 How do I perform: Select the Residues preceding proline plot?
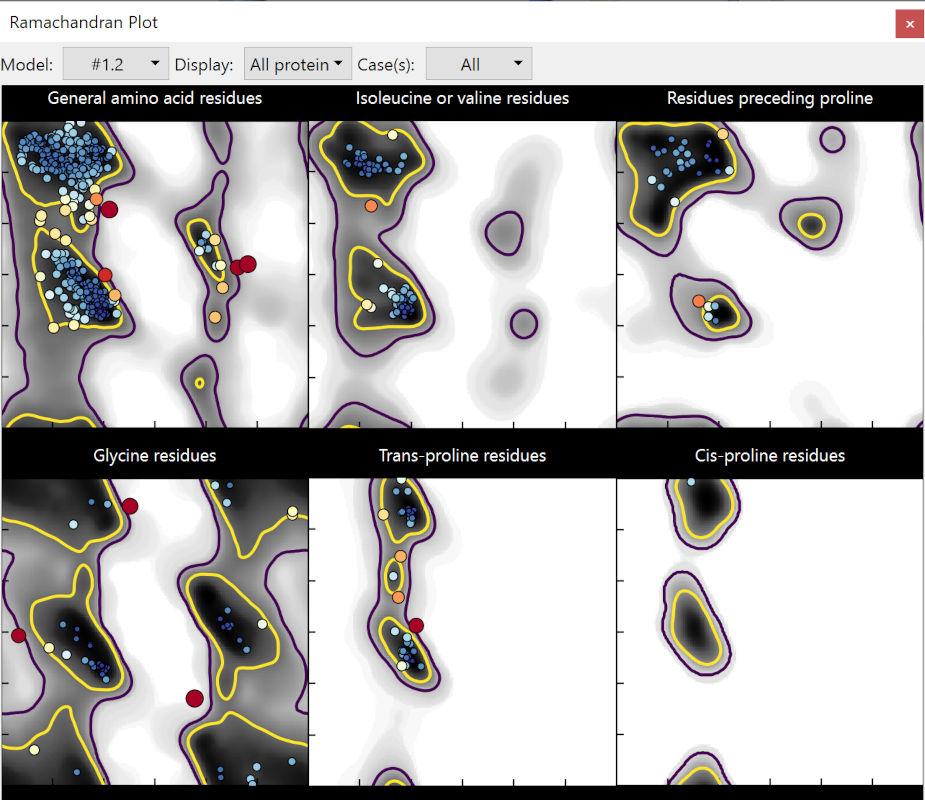coord(769,274)
